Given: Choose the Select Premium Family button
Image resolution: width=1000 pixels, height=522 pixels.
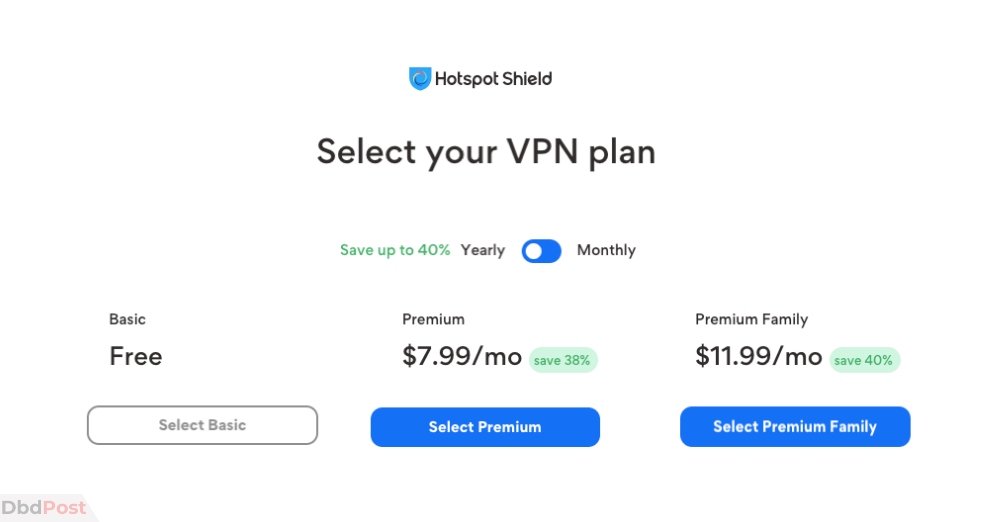Looking at the screenshot, I should 795,426.
